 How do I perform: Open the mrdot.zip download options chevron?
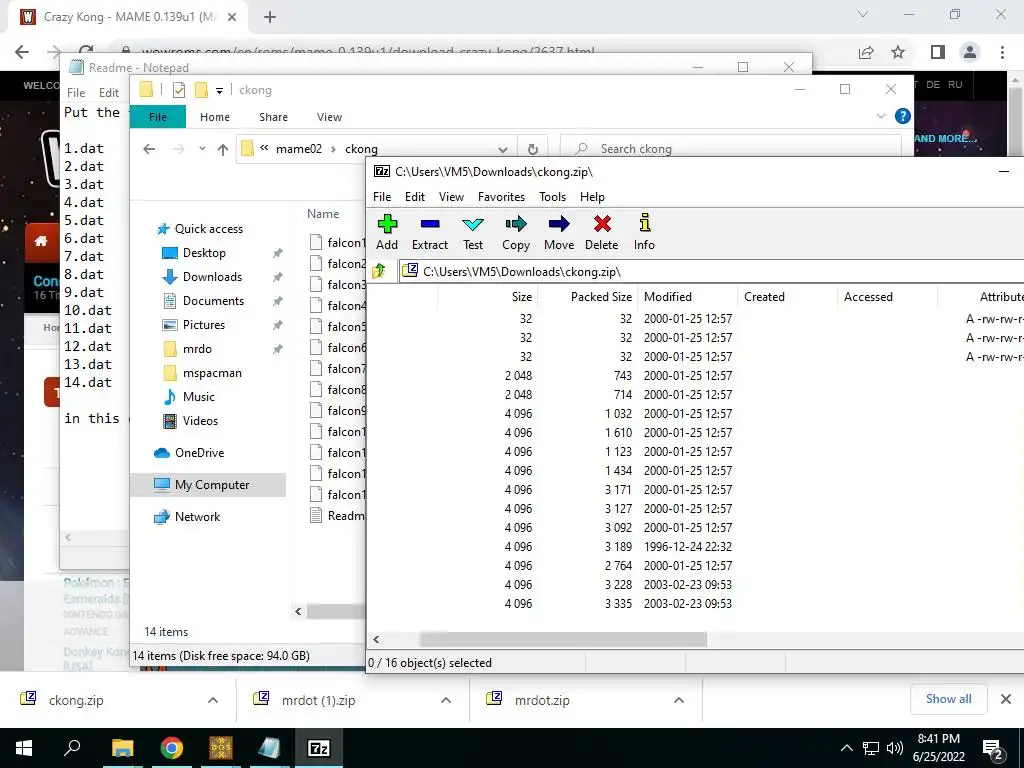point(679,700)
